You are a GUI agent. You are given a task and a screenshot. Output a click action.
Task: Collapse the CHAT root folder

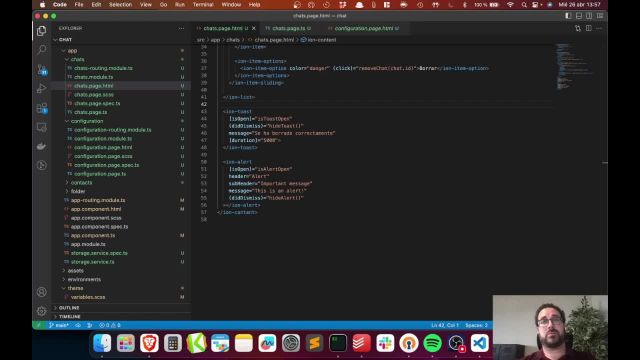coord(65,40)
